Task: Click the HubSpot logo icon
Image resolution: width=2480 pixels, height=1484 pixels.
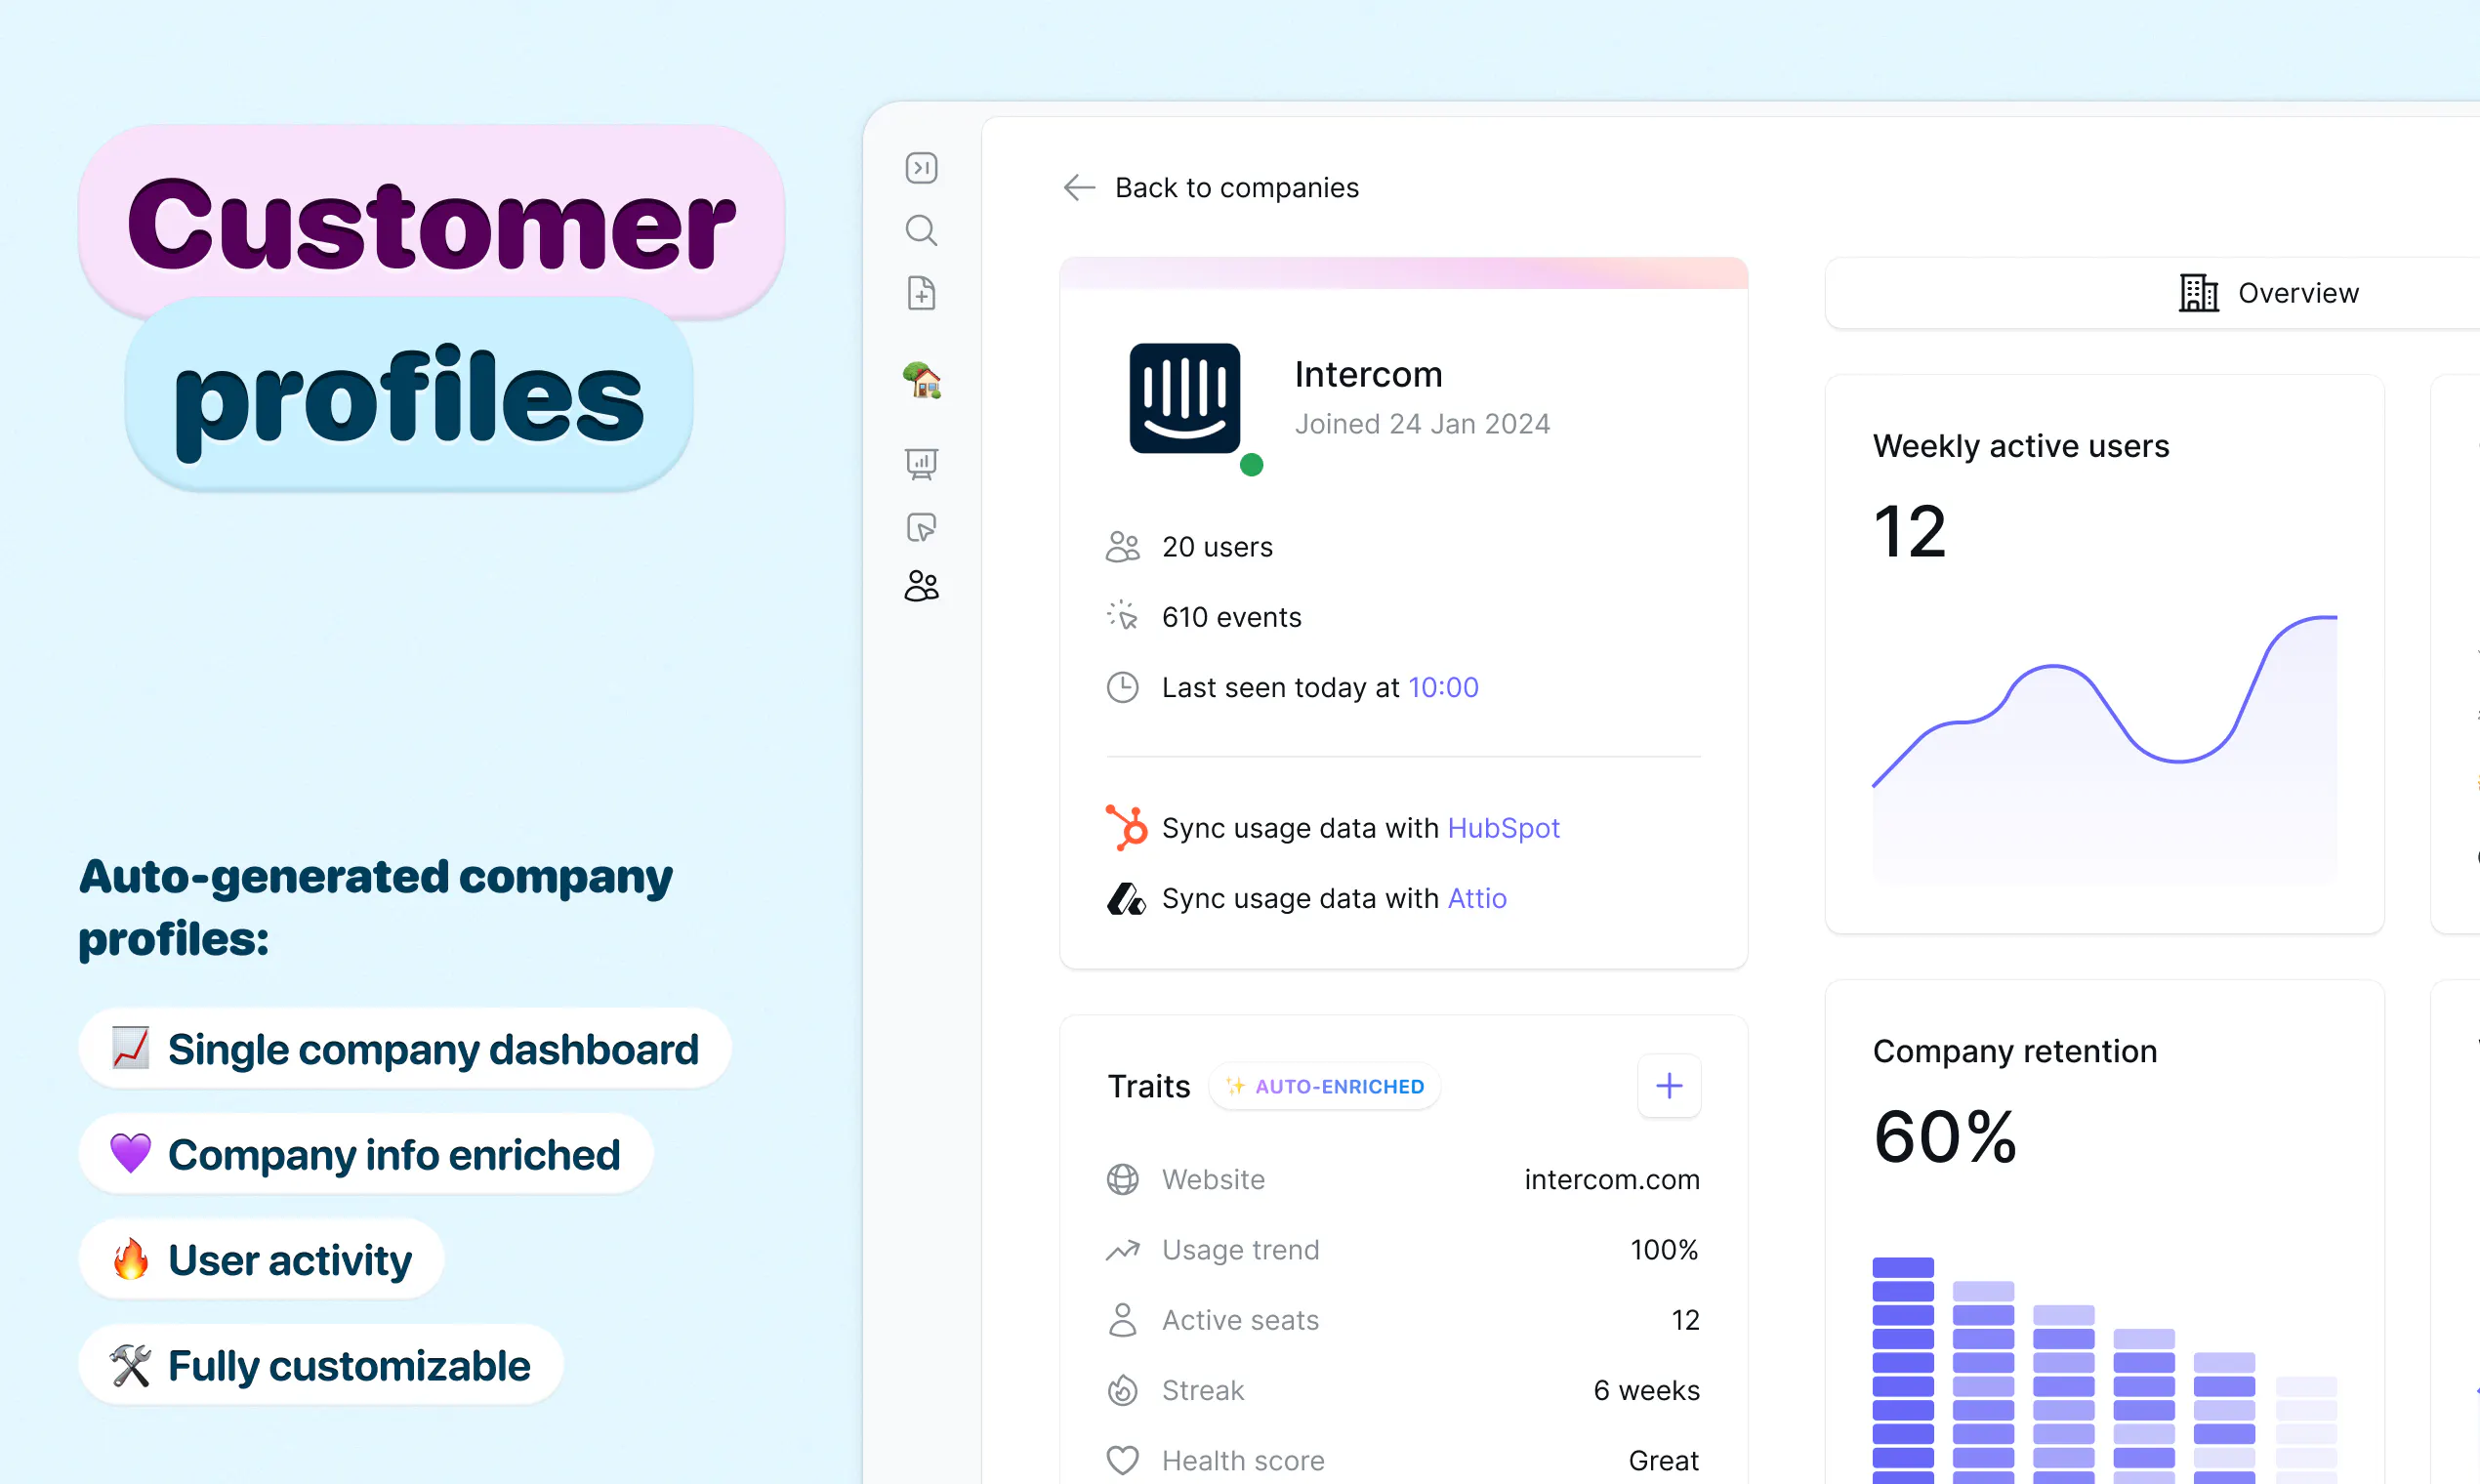Action: pyautogui.click(x=1126, y=827)
